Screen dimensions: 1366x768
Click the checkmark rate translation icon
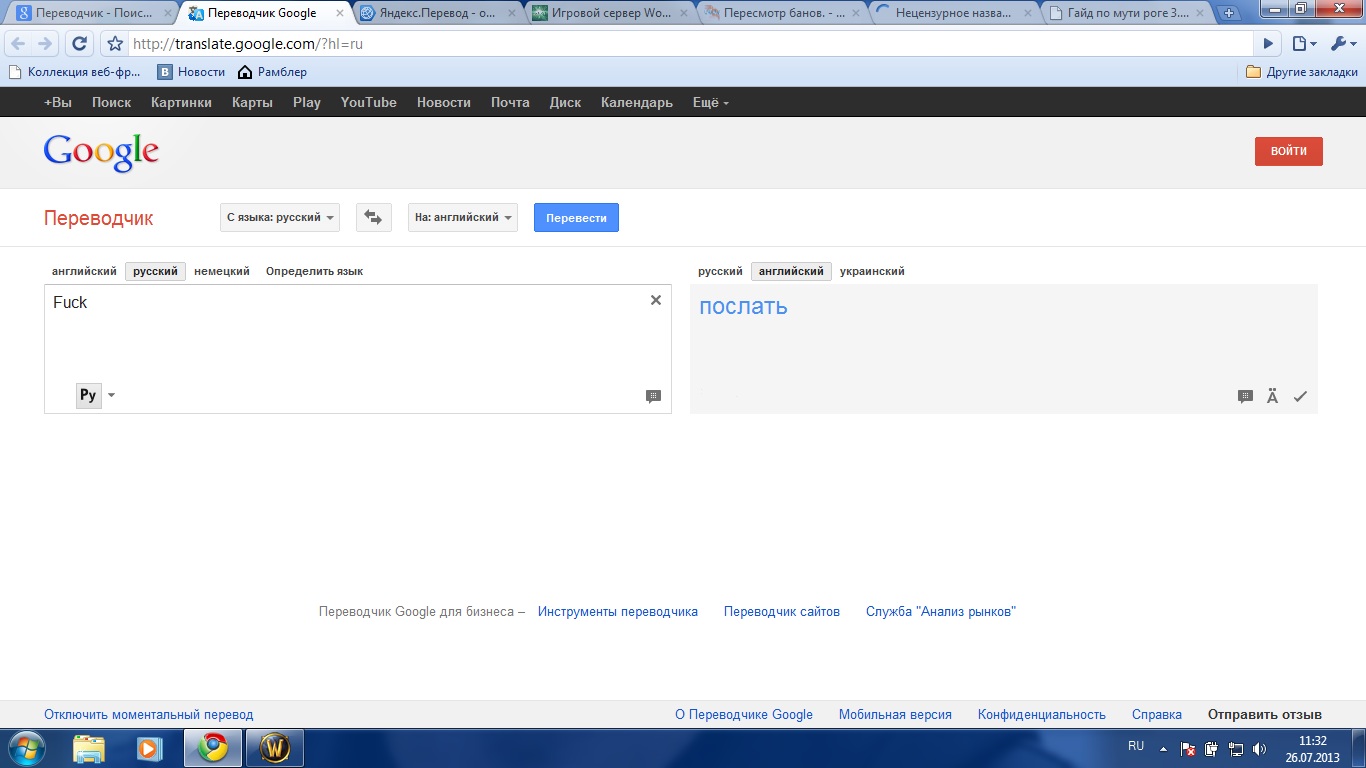(1300, 397)
